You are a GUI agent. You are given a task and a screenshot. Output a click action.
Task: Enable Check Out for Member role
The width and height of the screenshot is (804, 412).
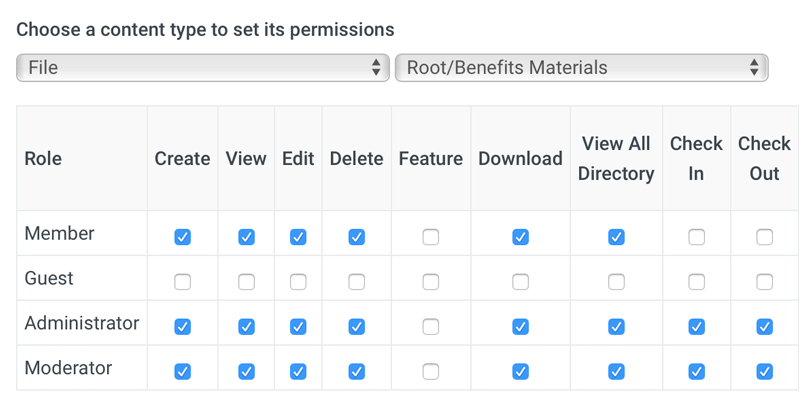point(764,237)
